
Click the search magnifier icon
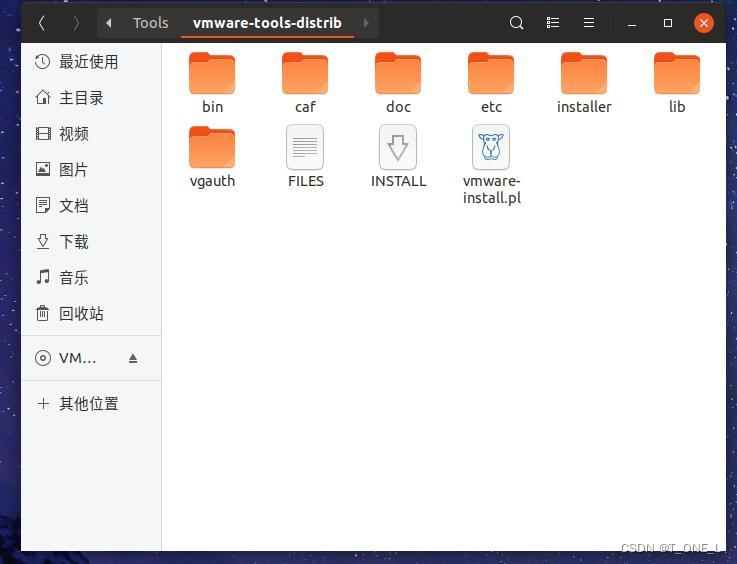(x=517, y=23)
